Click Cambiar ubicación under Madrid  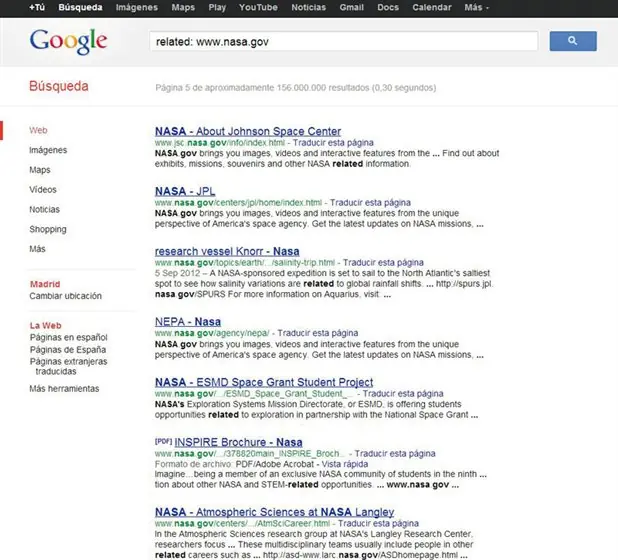pyautogui.click(x=65, y=296)
